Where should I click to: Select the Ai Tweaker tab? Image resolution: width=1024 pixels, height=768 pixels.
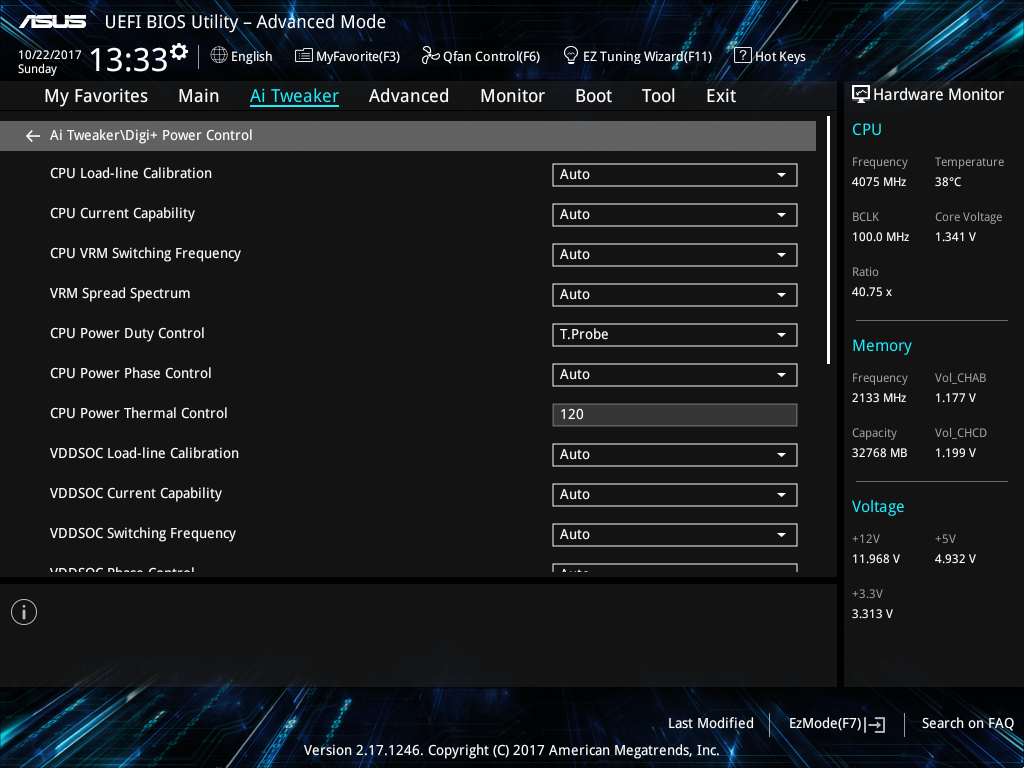click(294, 96)
